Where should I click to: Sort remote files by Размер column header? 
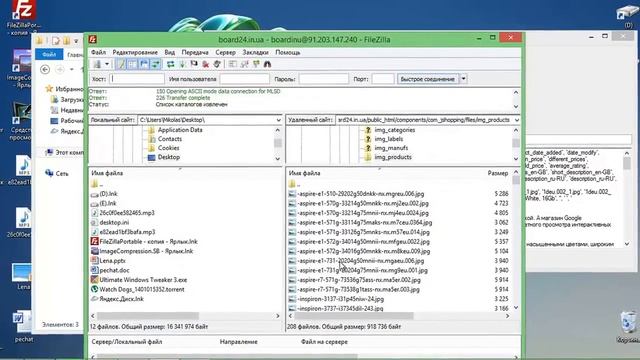point(498,173)
